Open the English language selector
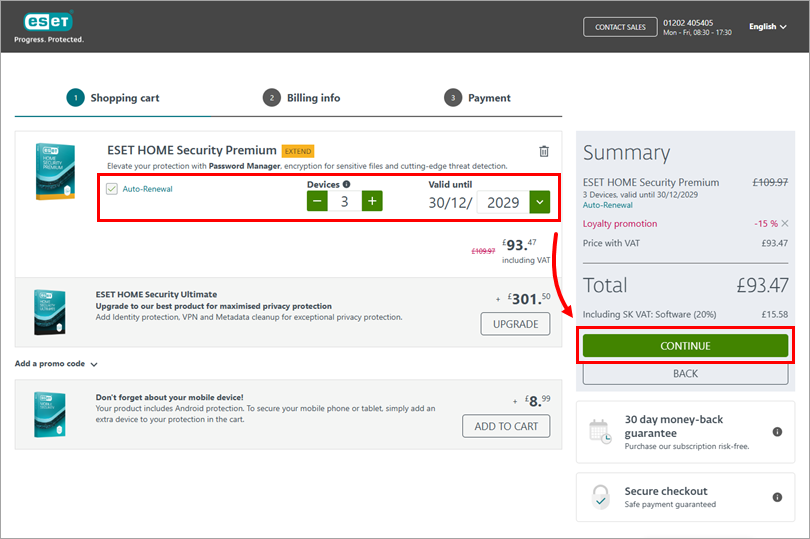Image resolution: width=810 pixels, height=539 pixels. pyautogui.click(x=768, y=26)
